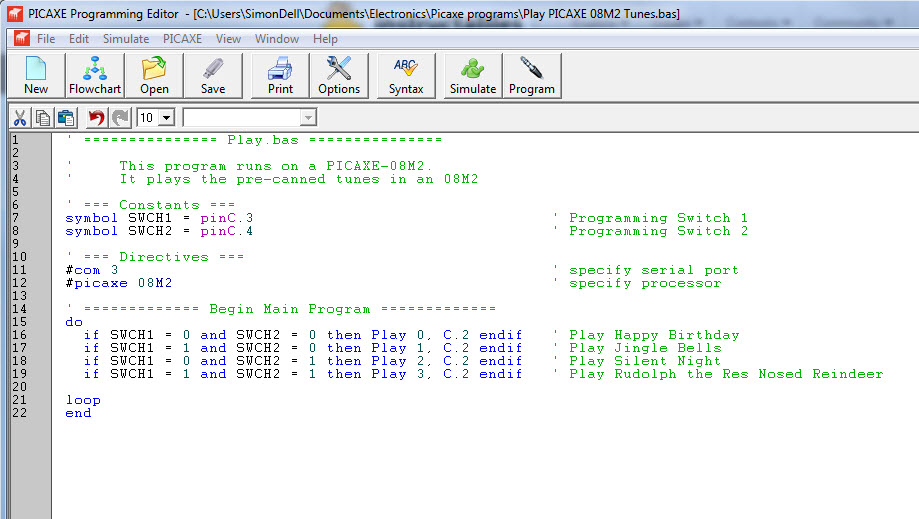919x519 pixels.
Task: Open the font size 10 dropdown arrow
Action: (167, 118)
